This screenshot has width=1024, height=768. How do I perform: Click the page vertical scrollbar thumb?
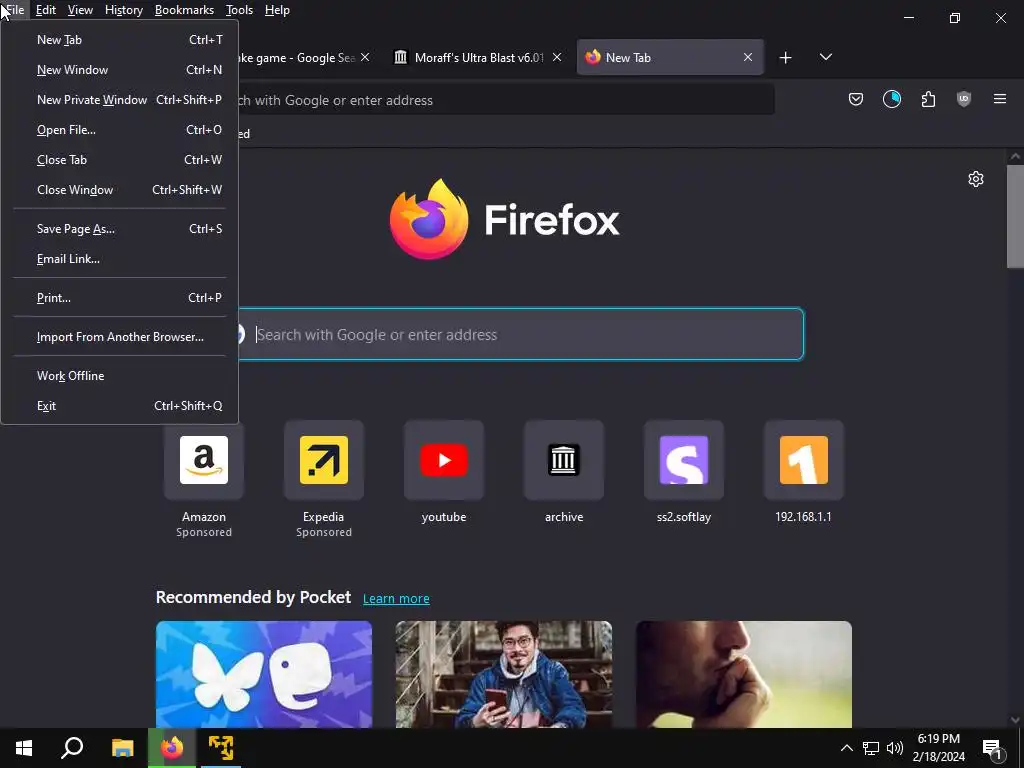coord(1015,216)
